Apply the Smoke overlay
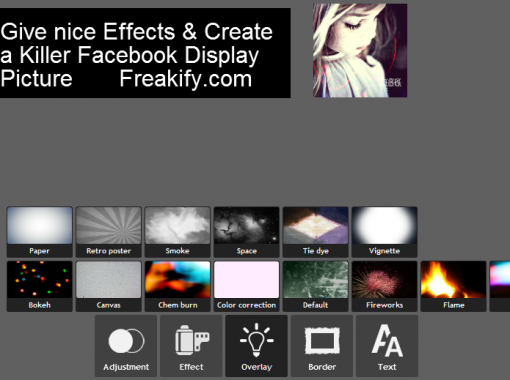 point(178,232)
